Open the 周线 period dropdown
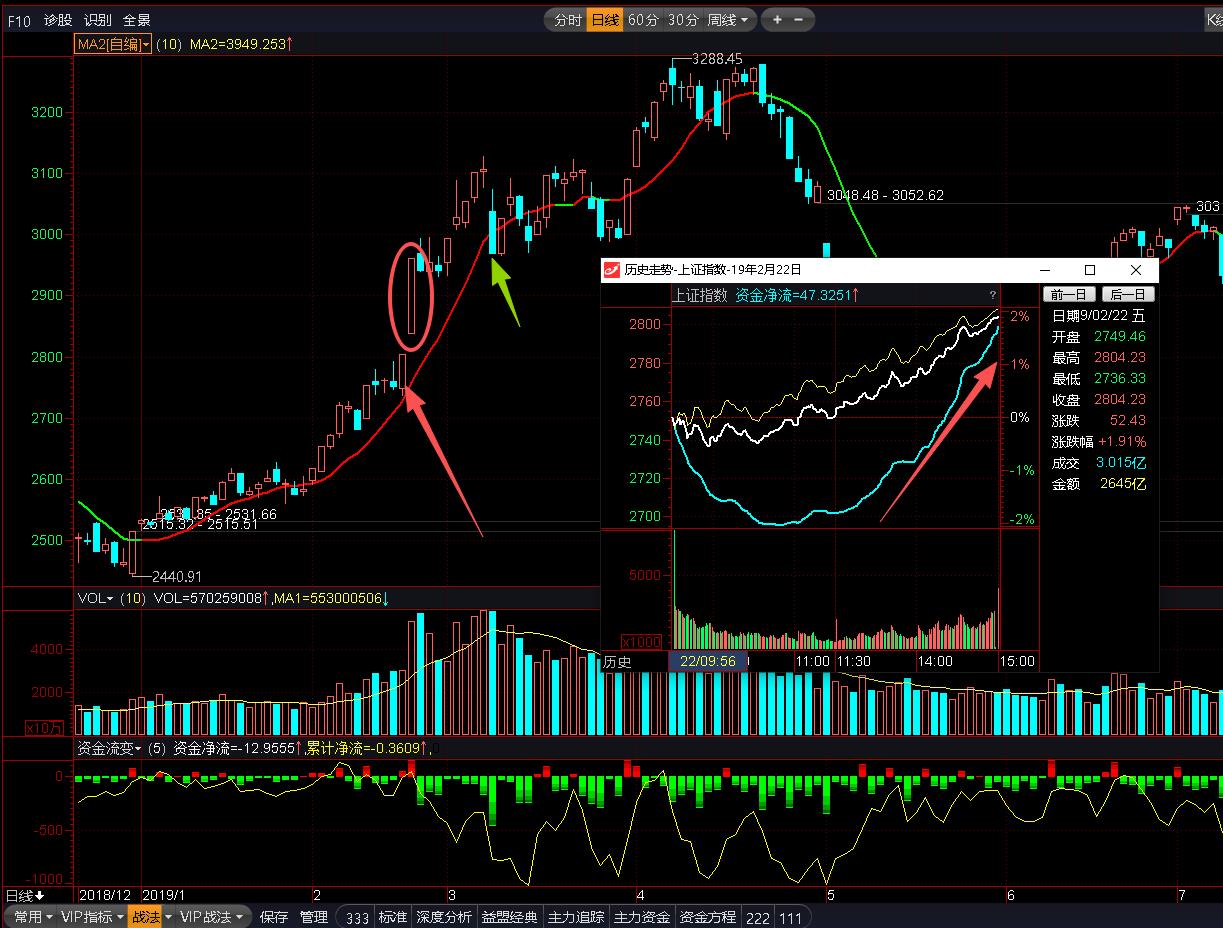 (x=727, y=20)
